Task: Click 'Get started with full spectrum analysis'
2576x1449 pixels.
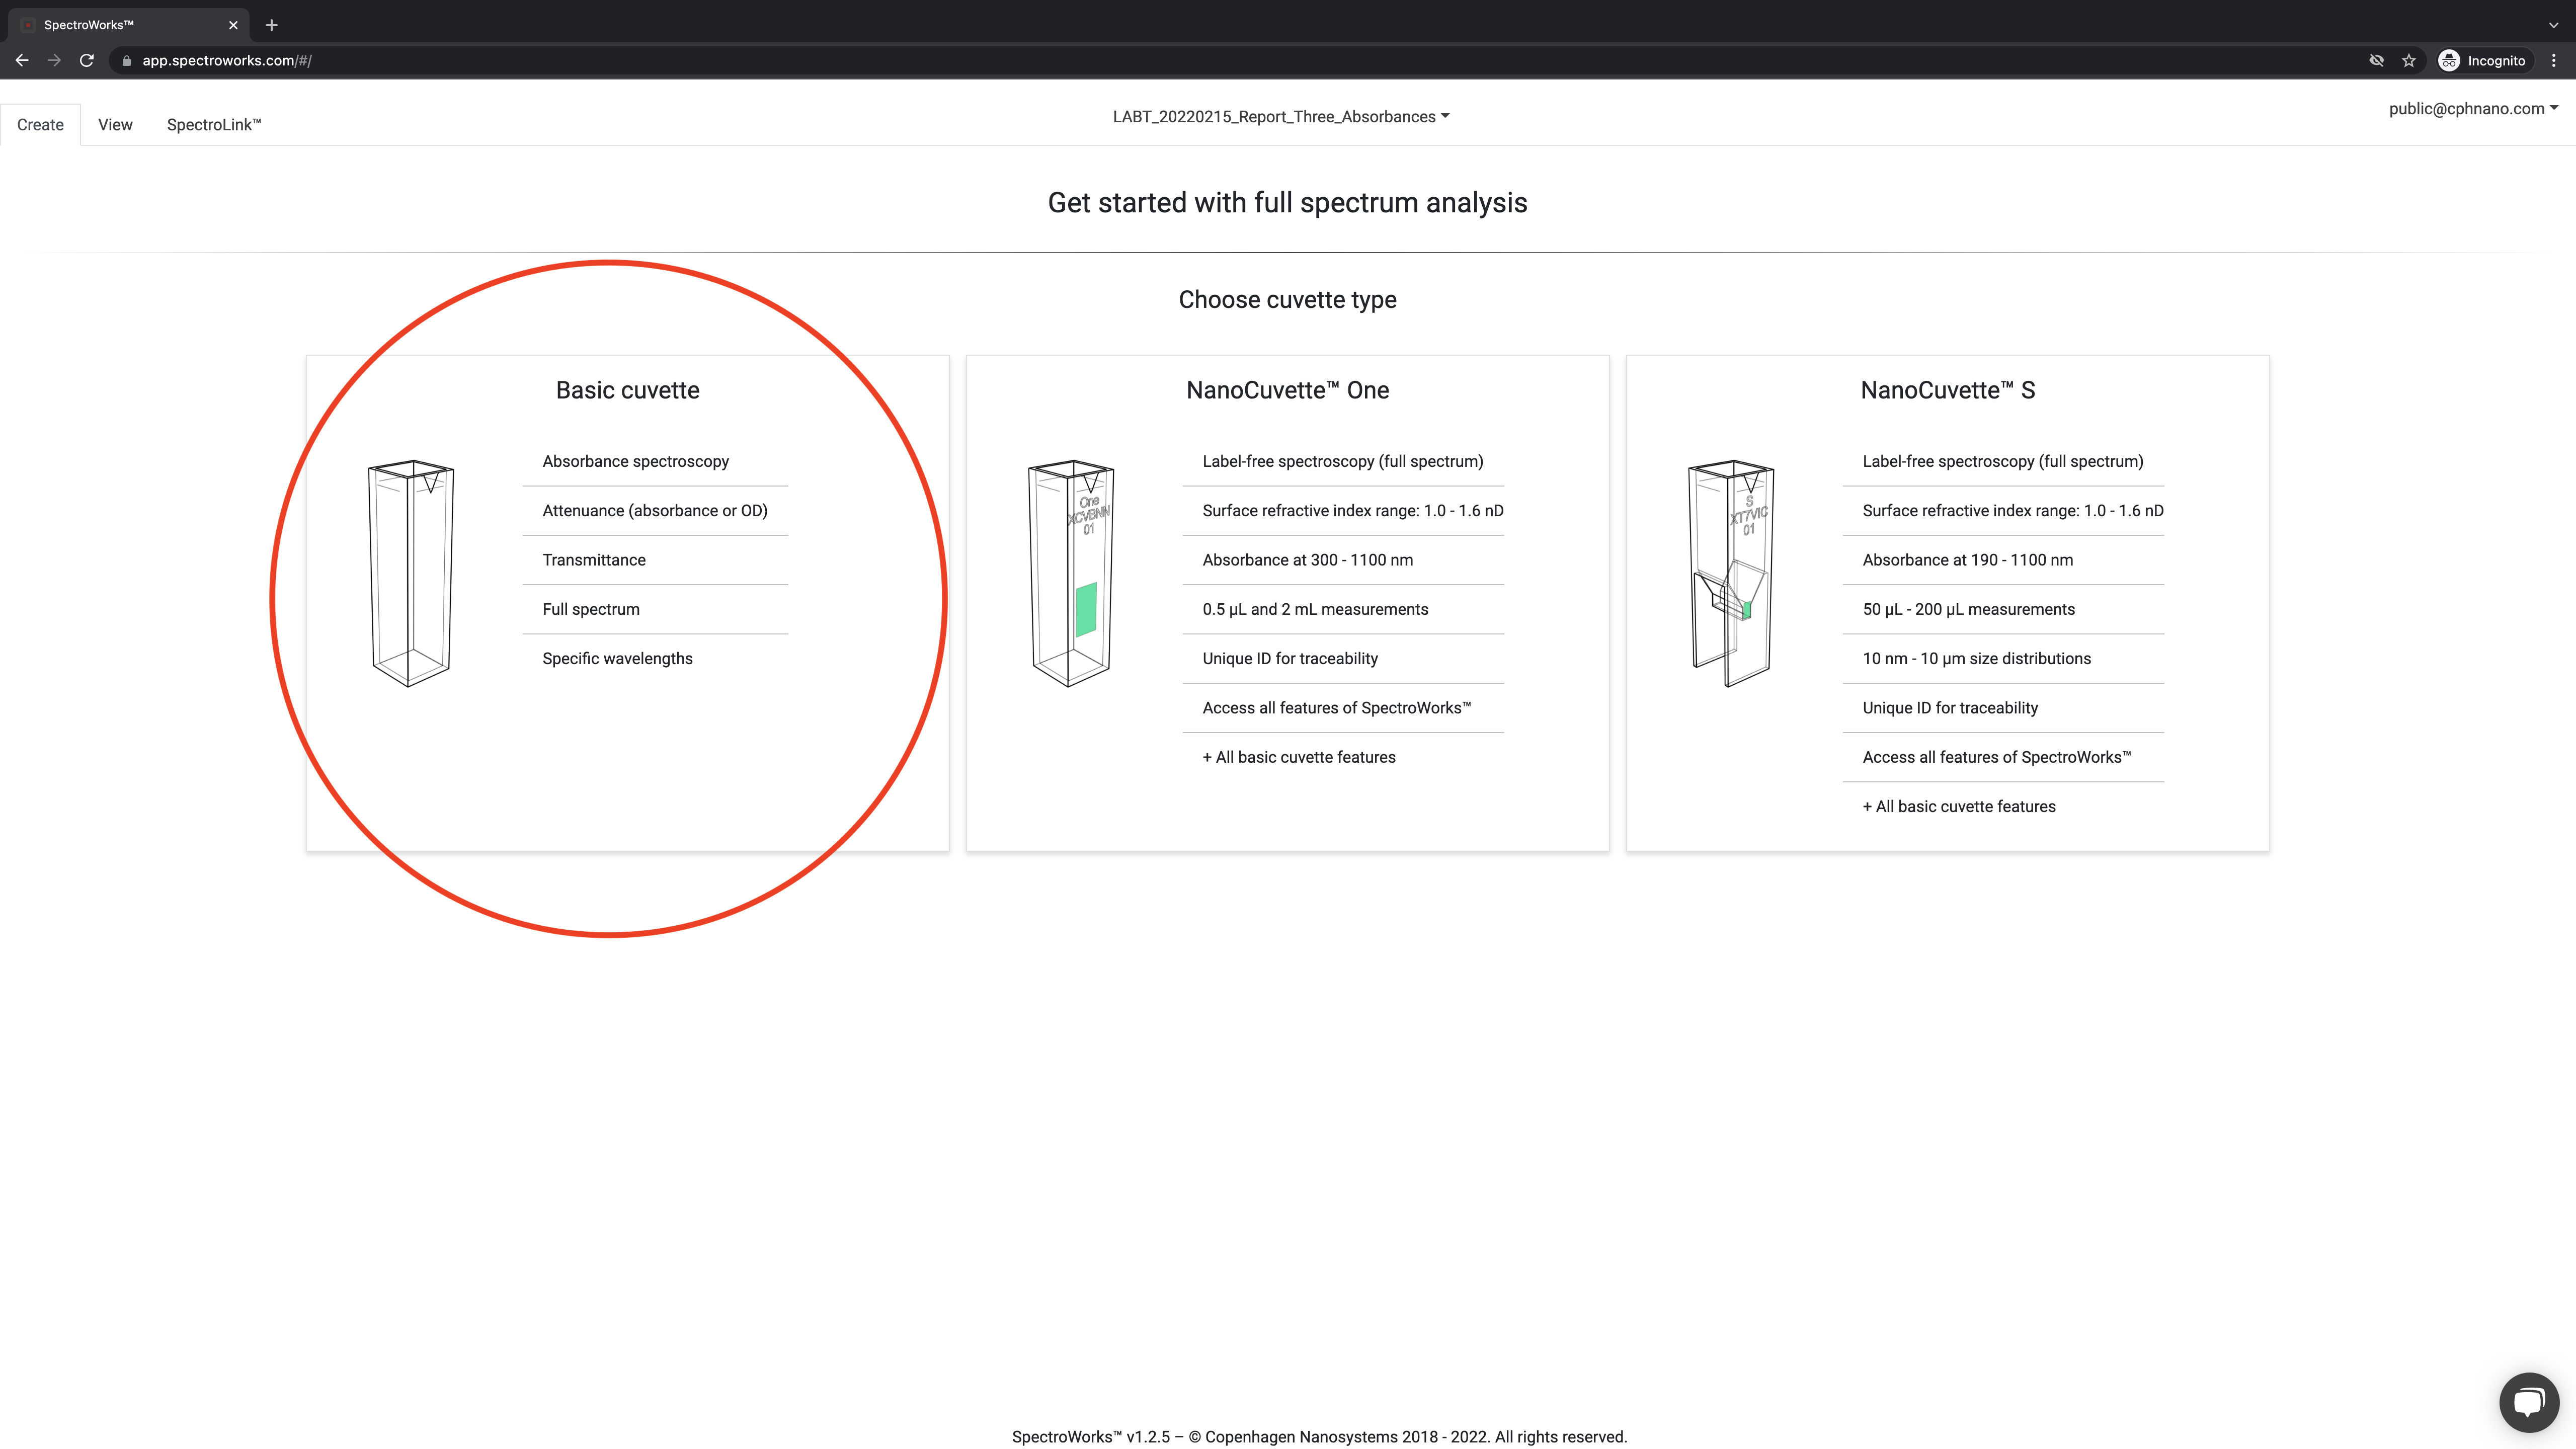Action: [x=1287, y=203]
